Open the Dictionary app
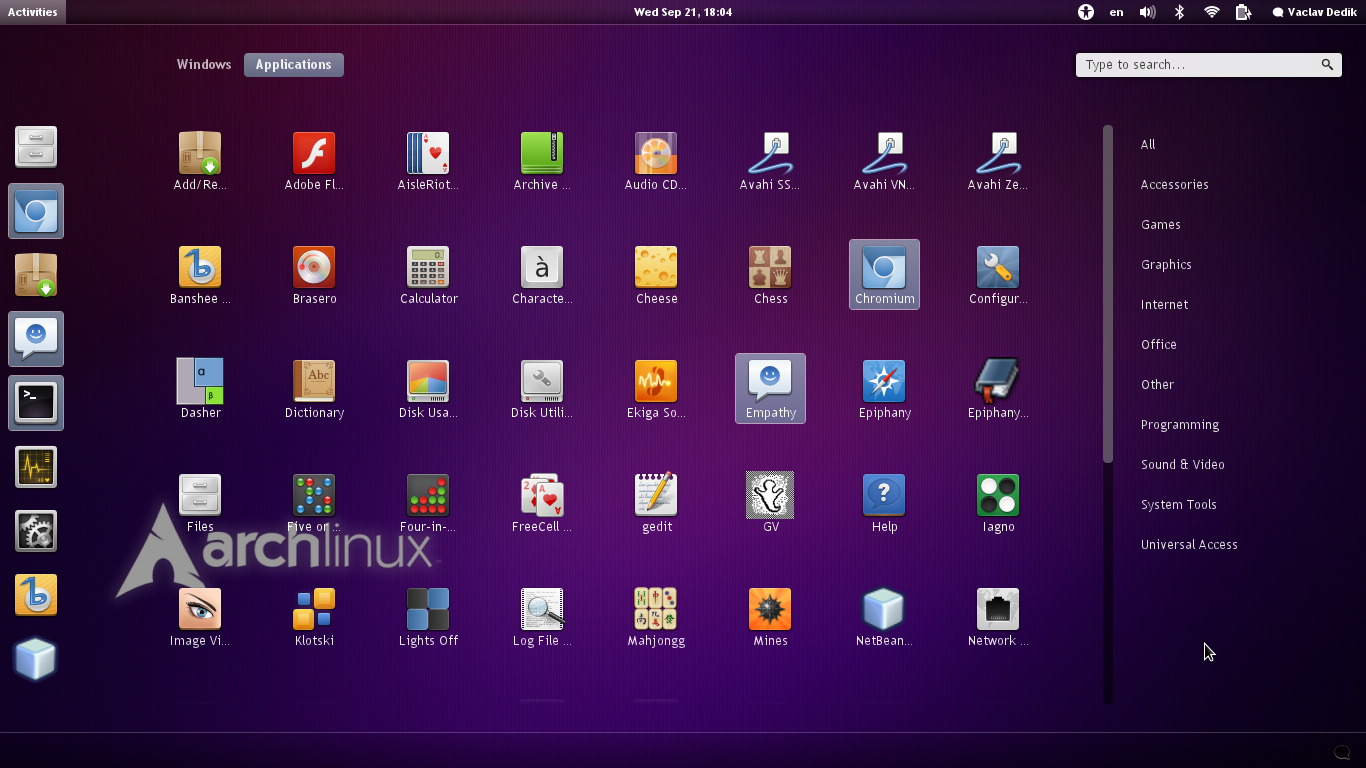This screenshot has height=768, width=1366. point(314,389)
